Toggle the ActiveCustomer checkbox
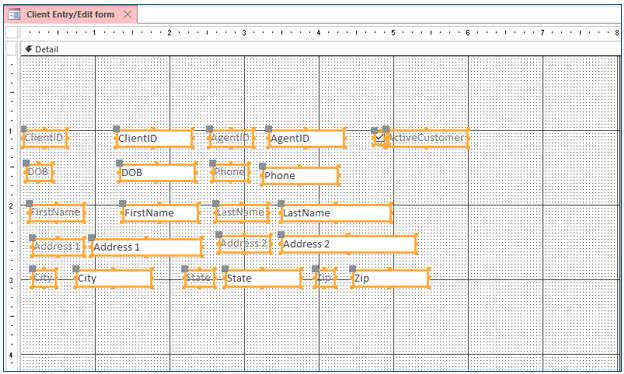 pyautogui.click(x=380, y=138)
